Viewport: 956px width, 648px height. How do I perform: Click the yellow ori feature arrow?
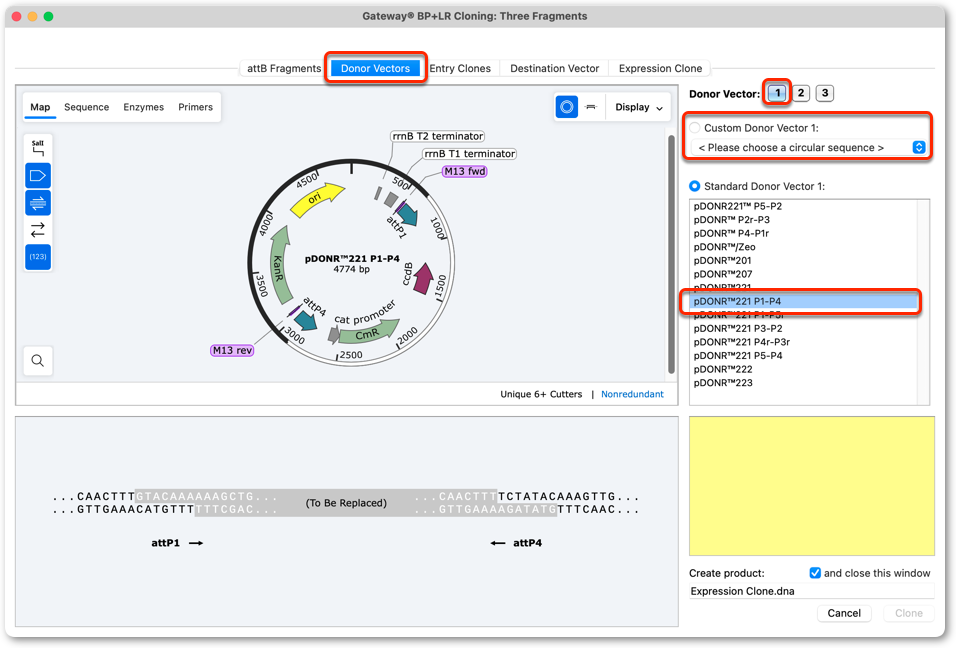coord(316,199)
